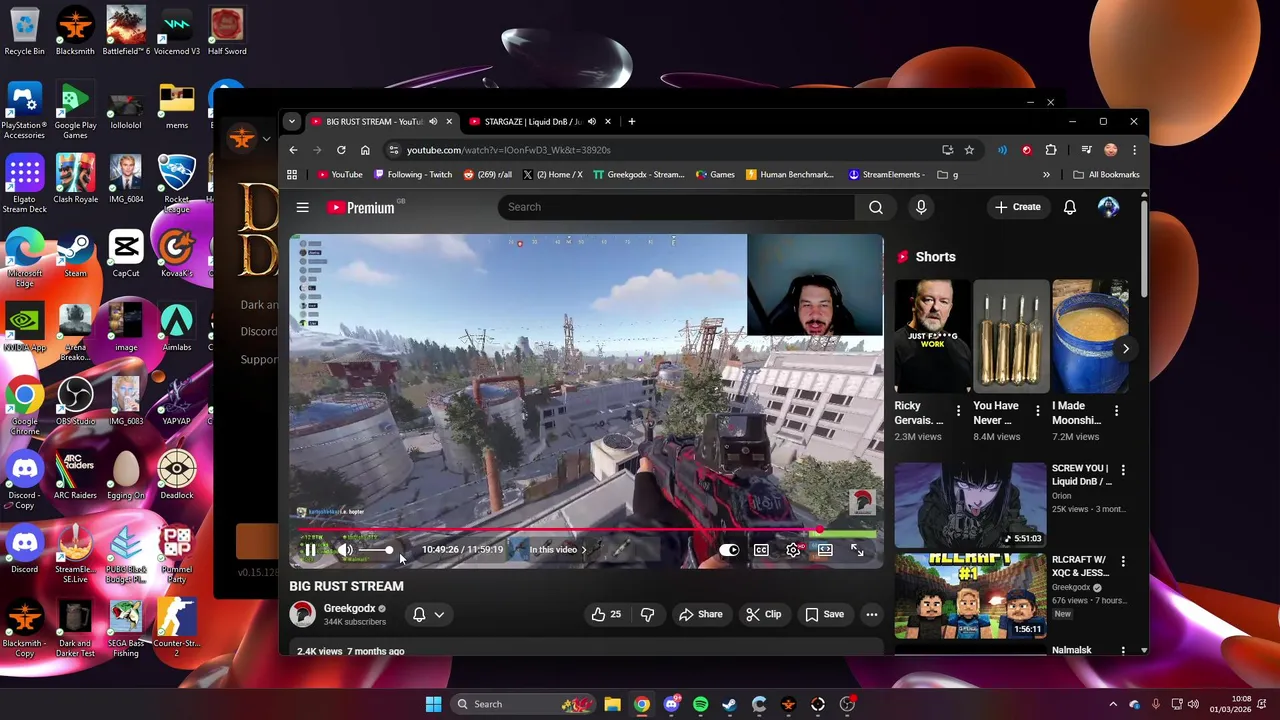Show hidden bookmarks with the chevron
This screenshot has width=1280, height=720.
1046,175
